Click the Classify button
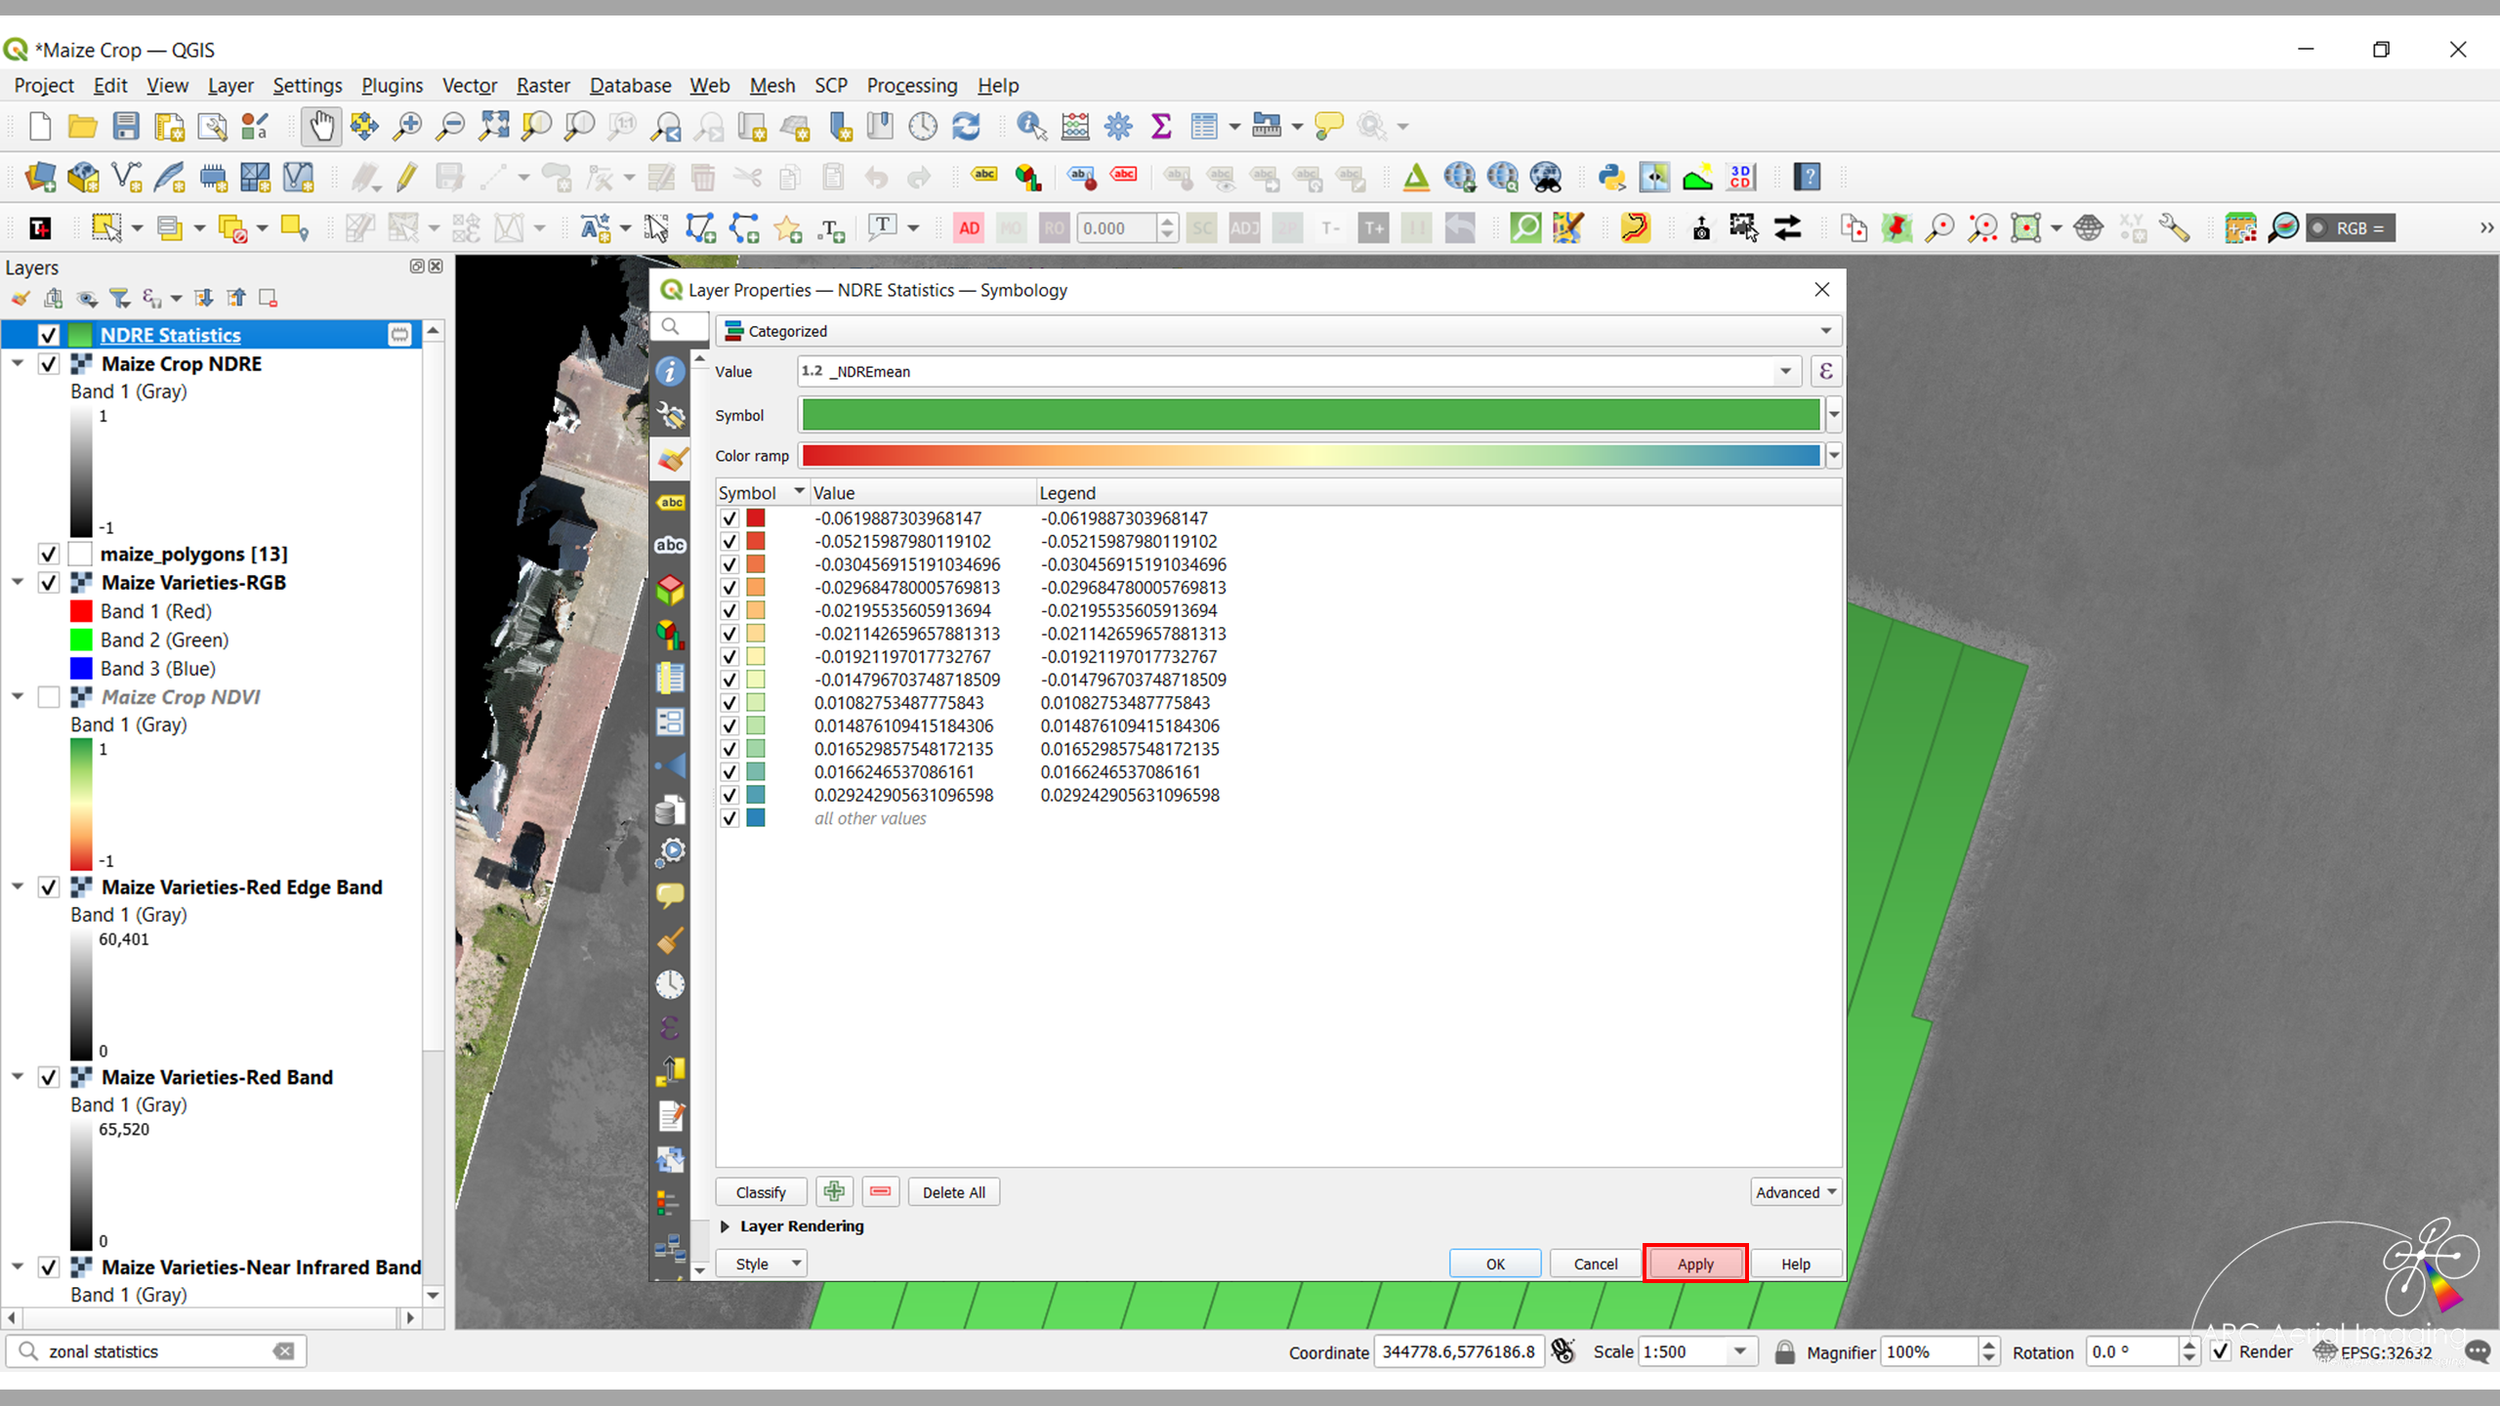This screenshot has width=2500, height=1406. click(x=760, y=1192)
